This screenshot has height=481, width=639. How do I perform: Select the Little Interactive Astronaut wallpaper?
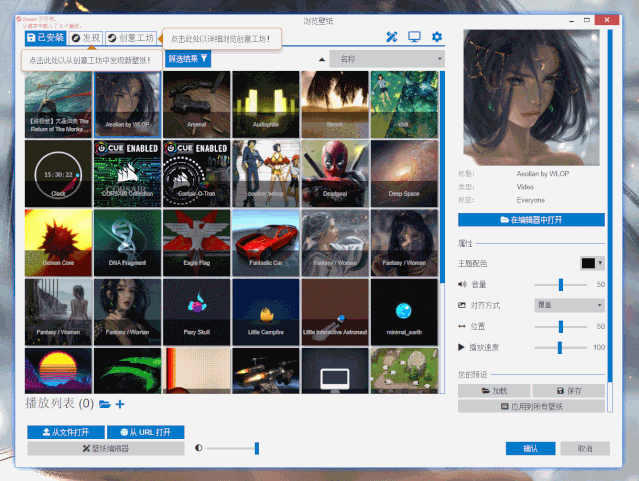click(x=335, y=312)
